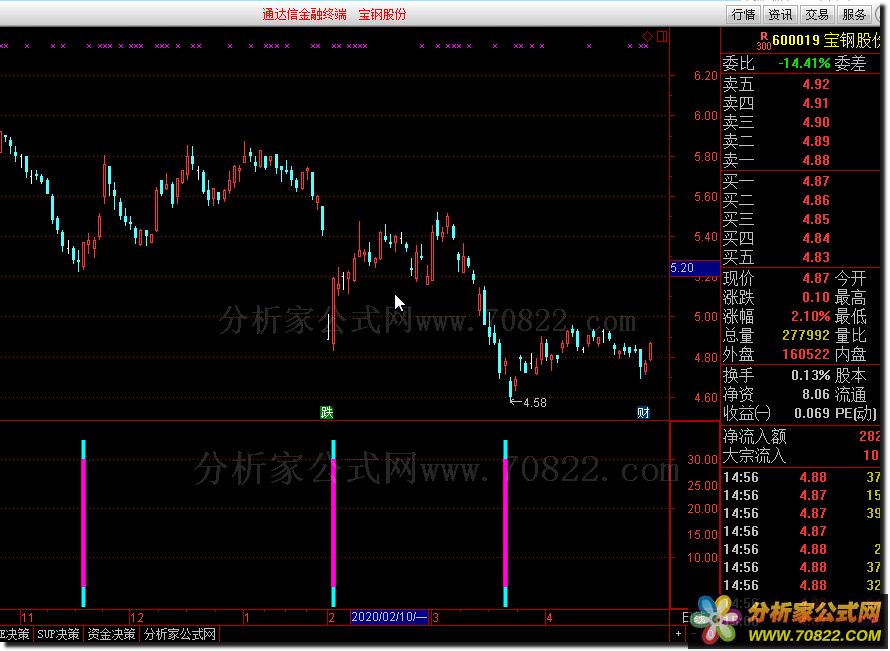Click the month 12 marker on timeline
Viewport: 890px width, 651px height.
click(137, 618)
